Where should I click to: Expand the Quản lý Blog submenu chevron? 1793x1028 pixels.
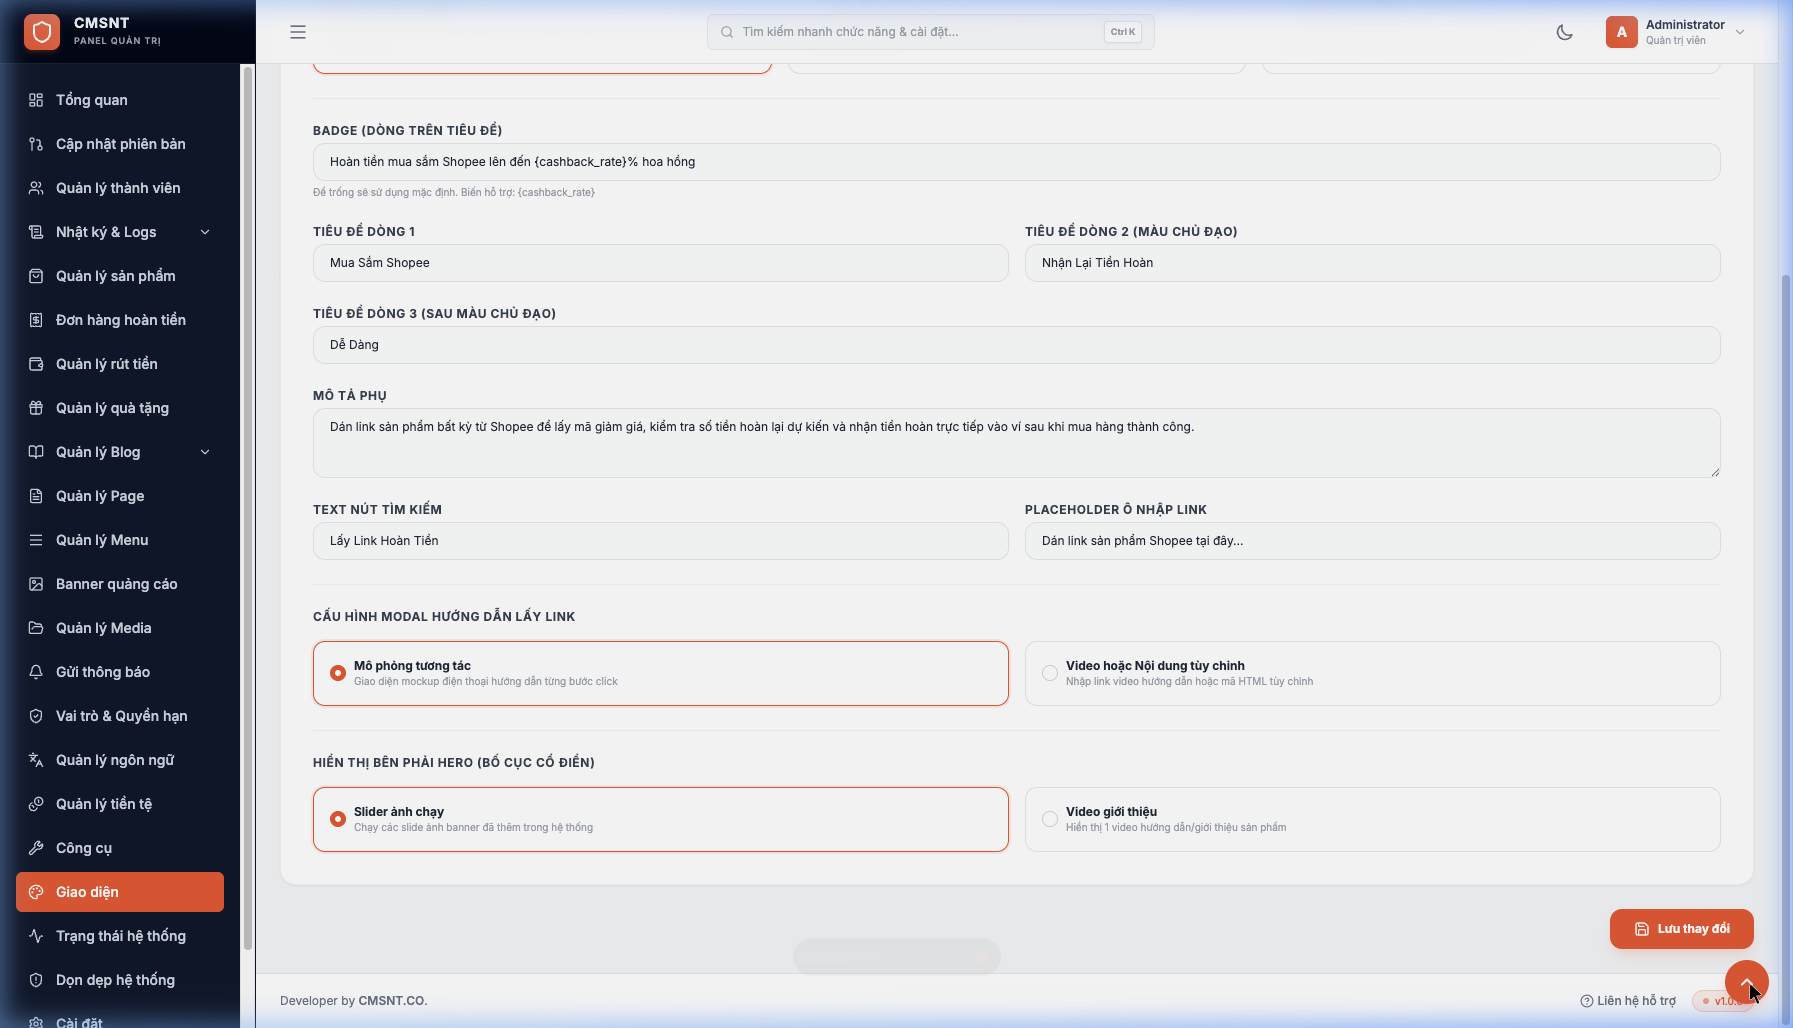point(205,452)
